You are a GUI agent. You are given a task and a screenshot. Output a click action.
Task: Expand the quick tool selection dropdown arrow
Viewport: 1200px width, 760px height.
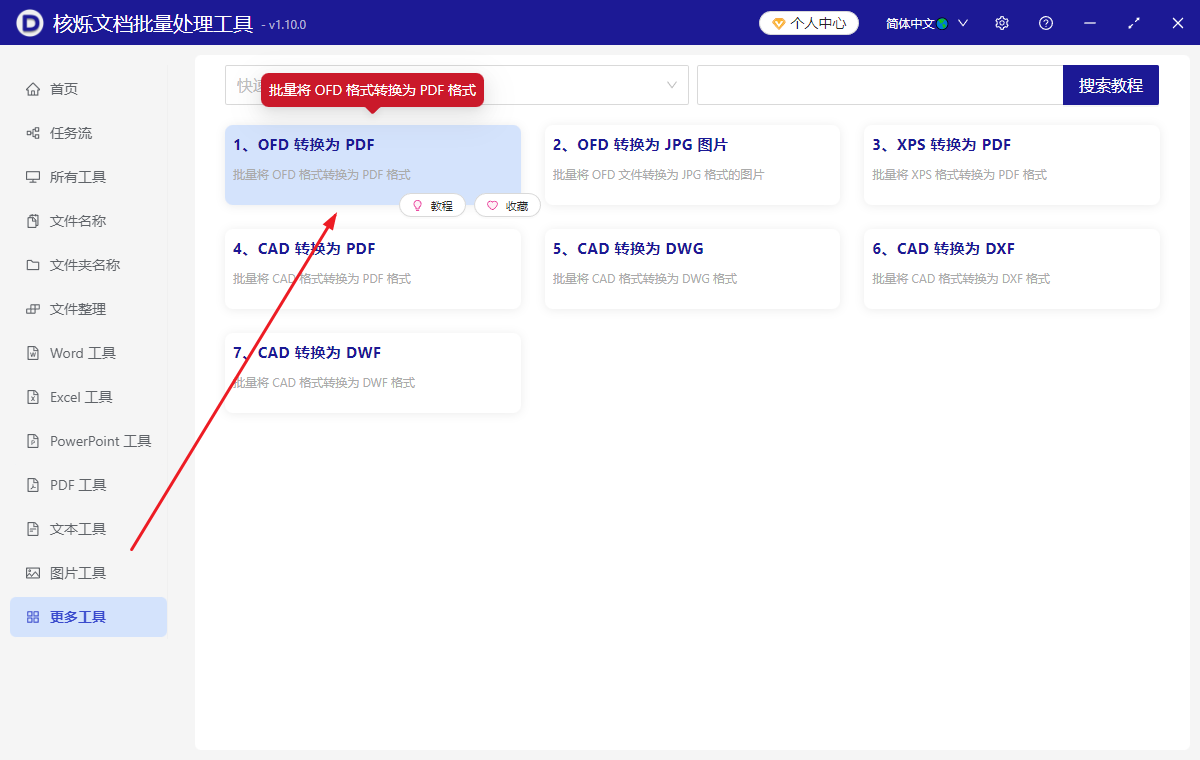click(672, 85)
